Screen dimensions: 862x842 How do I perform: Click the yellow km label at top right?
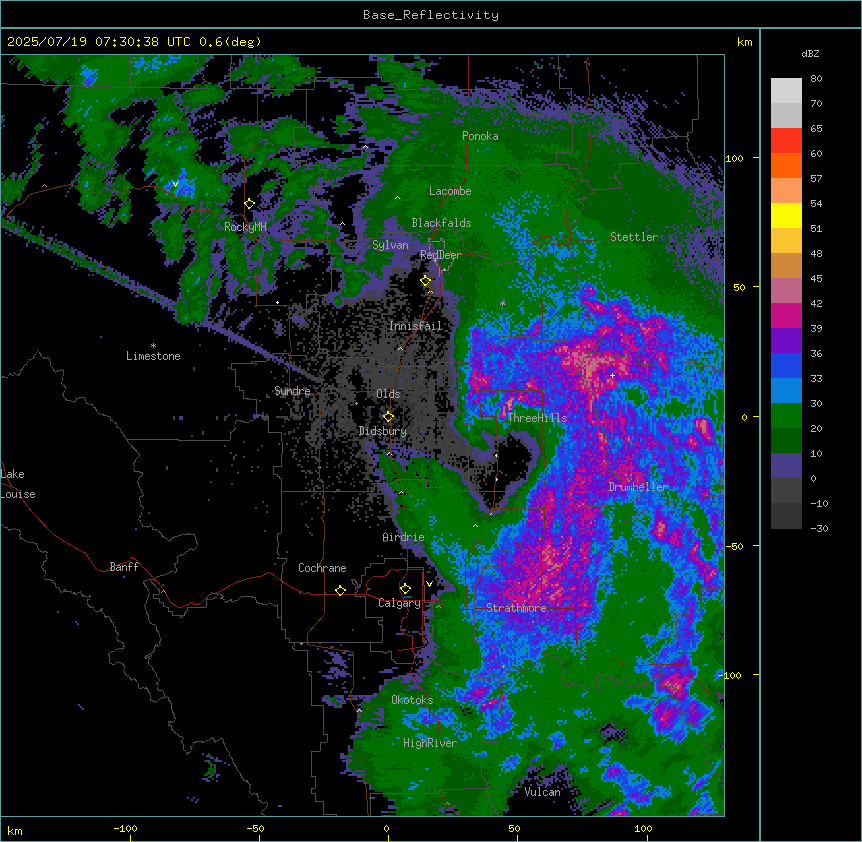(x=744, y=42)
